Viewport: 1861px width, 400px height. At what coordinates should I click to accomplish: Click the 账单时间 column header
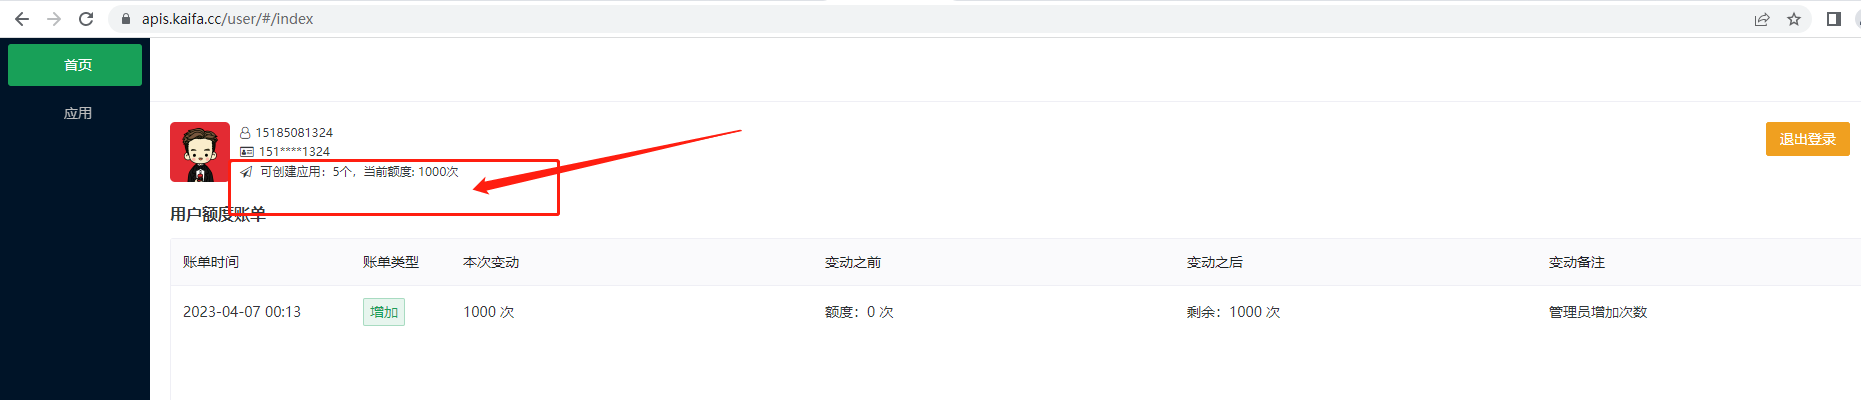tap(211, 262)
